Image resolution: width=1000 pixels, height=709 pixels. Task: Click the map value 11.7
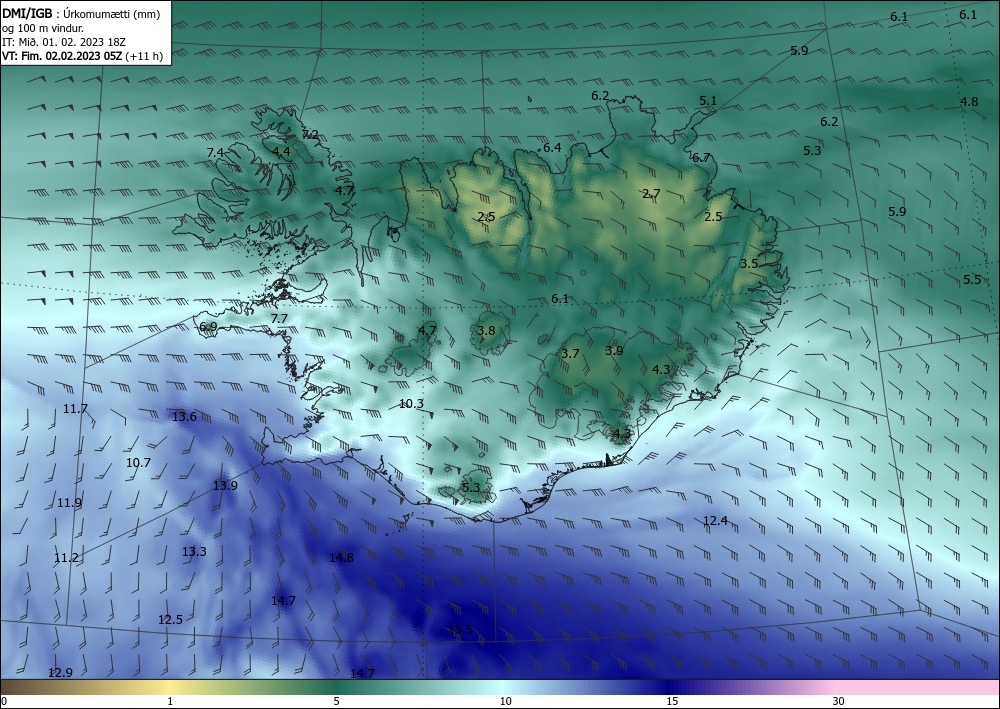[75, 409]
